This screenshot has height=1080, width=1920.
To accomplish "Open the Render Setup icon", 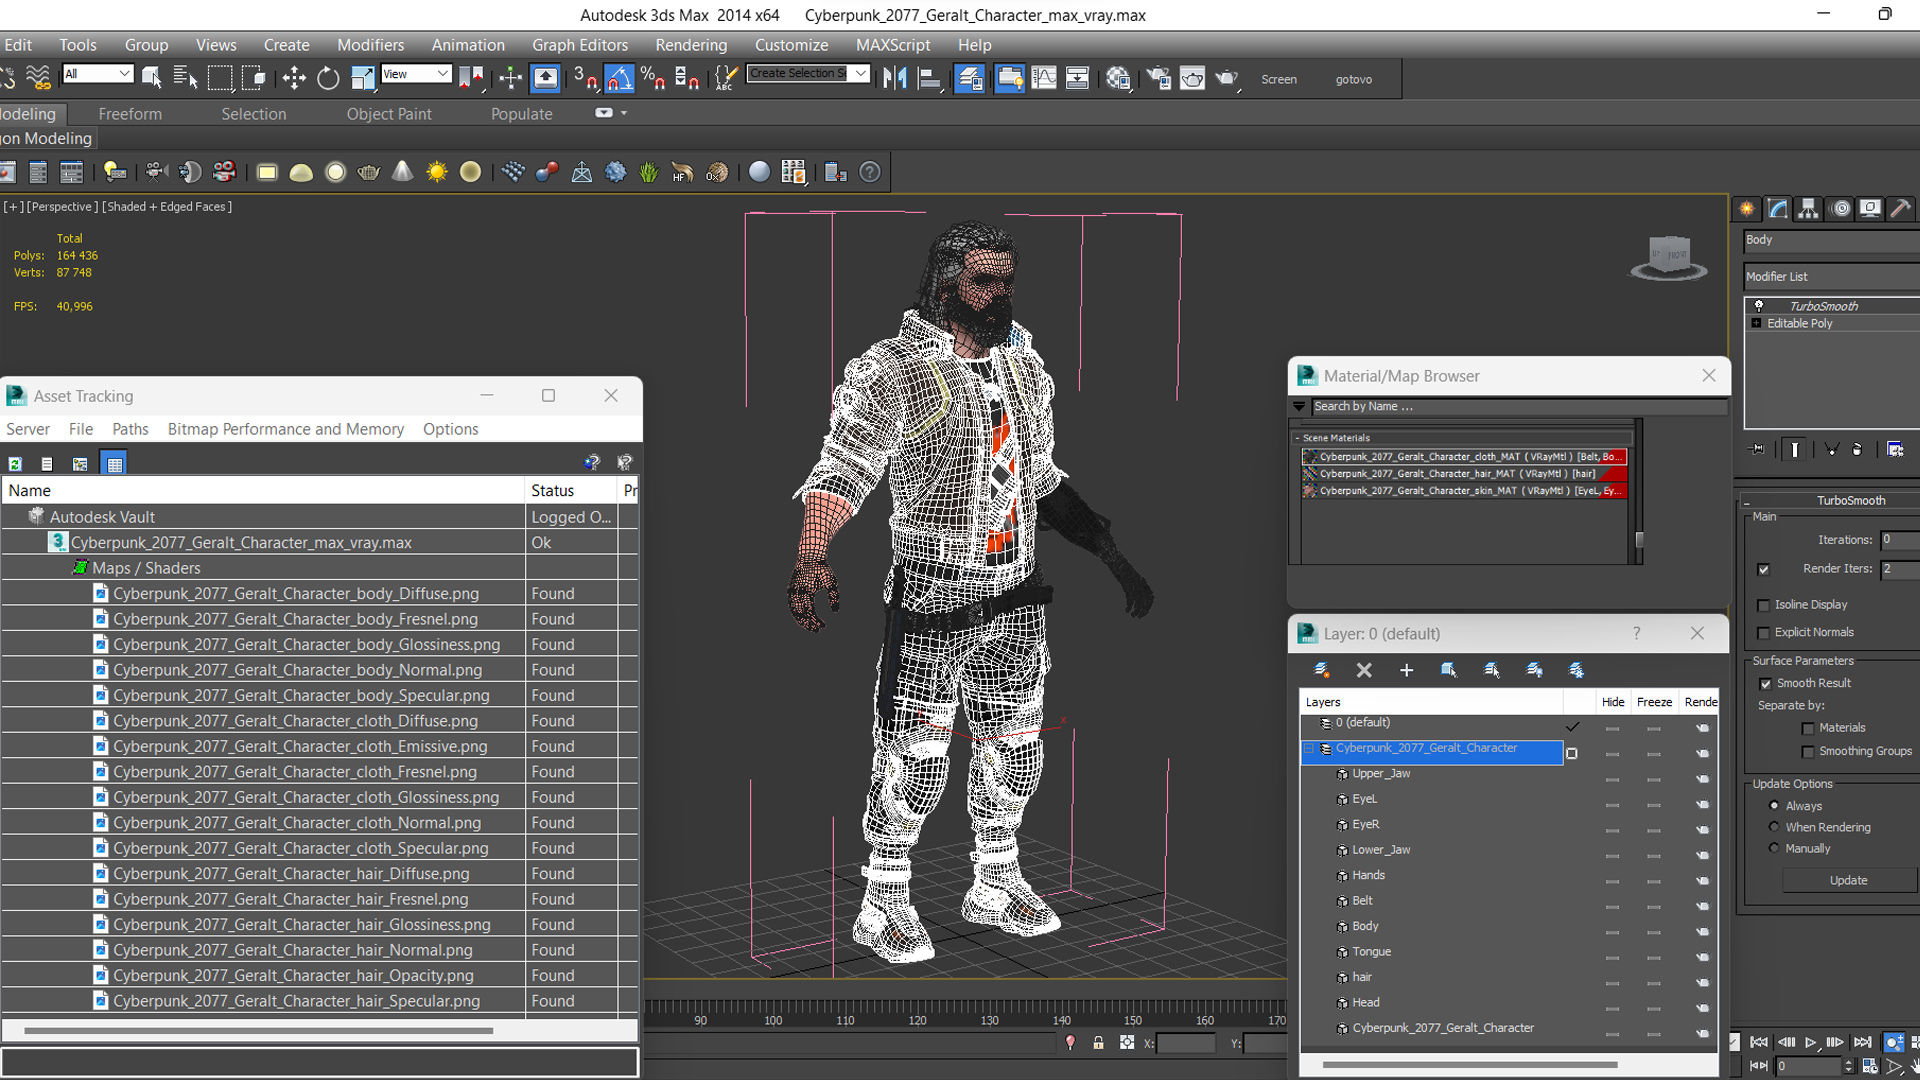I will [1158, 78].
